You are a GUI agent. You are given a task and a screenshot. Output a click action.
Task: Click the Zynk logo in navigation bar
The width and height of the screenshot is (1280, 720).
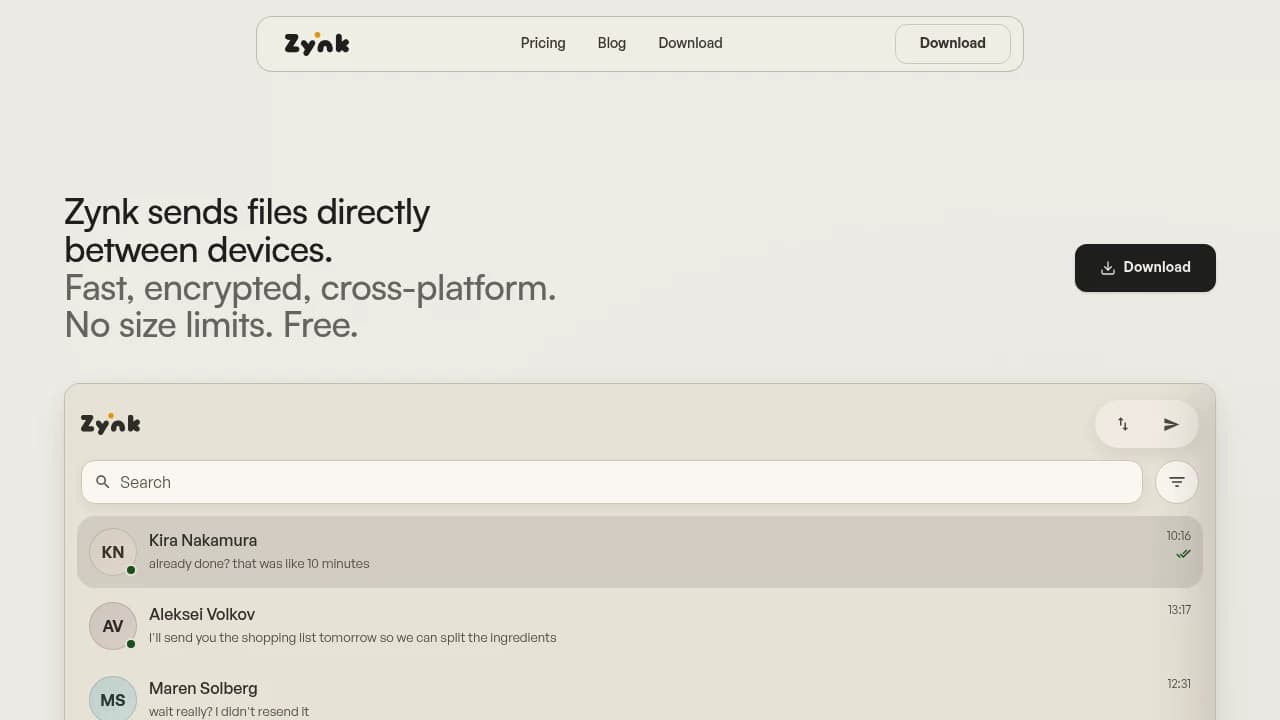coord(317,43)
